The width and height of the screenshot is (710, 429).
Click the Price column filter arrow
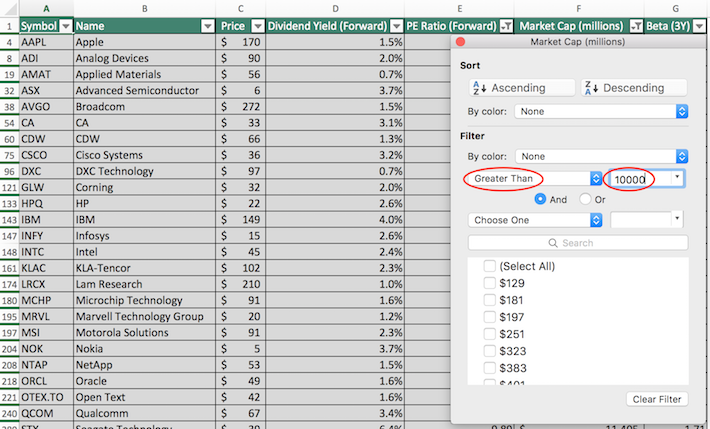pyautogui.click(x=257, y=26)
